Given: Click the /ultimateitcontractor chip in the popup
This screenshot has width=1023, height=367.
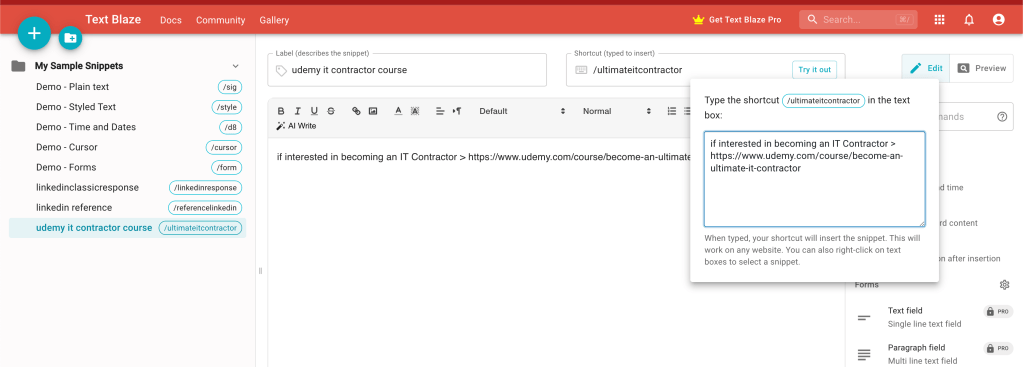Looking at the screenshot, I should point(824,100).
